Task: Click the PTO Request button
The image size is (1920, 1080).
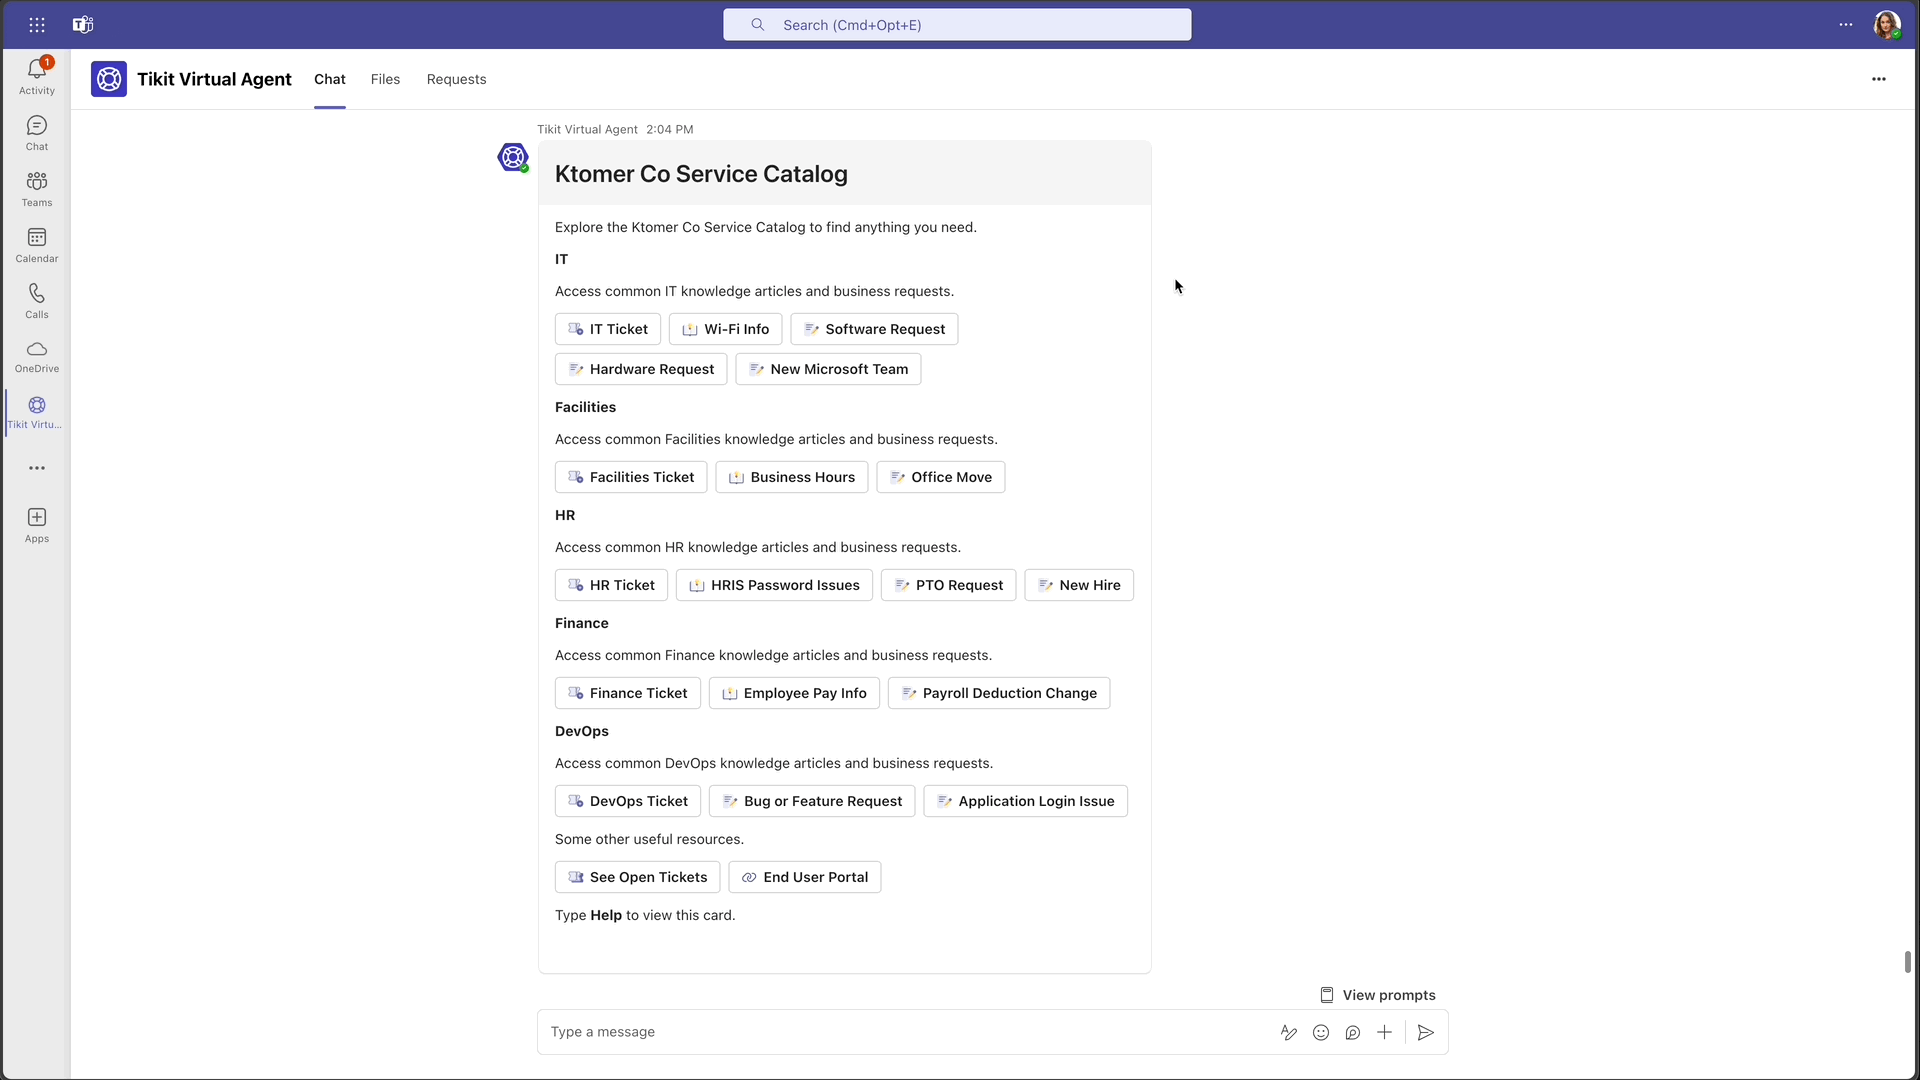Action: click(948, 585)
